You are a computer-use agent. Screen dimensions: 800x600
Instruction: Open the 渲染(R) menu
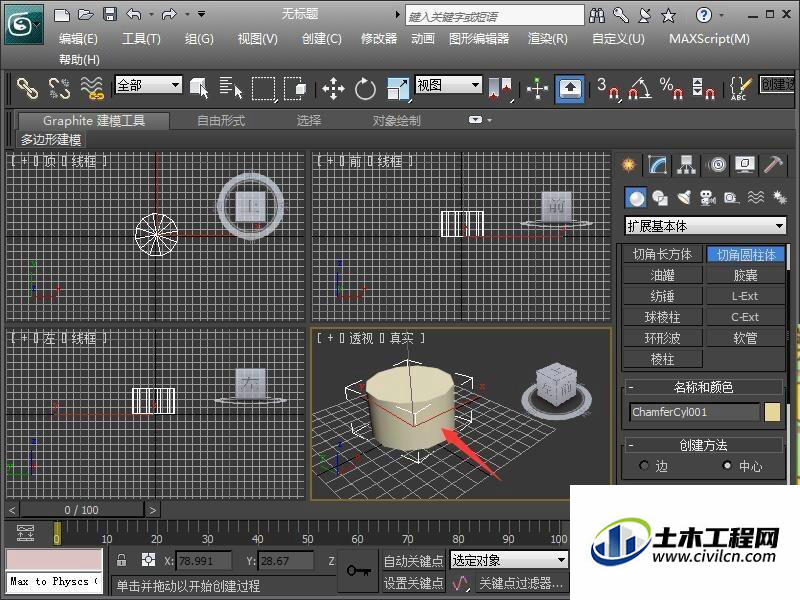coord(547,39)
